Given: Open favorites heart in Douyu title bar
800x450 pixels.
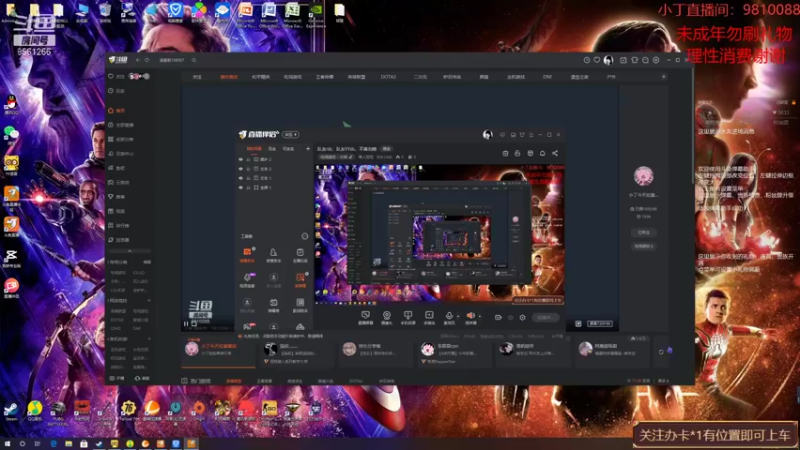Looking at the screenshot, I should pyautogui.click(x=596, y=60).
